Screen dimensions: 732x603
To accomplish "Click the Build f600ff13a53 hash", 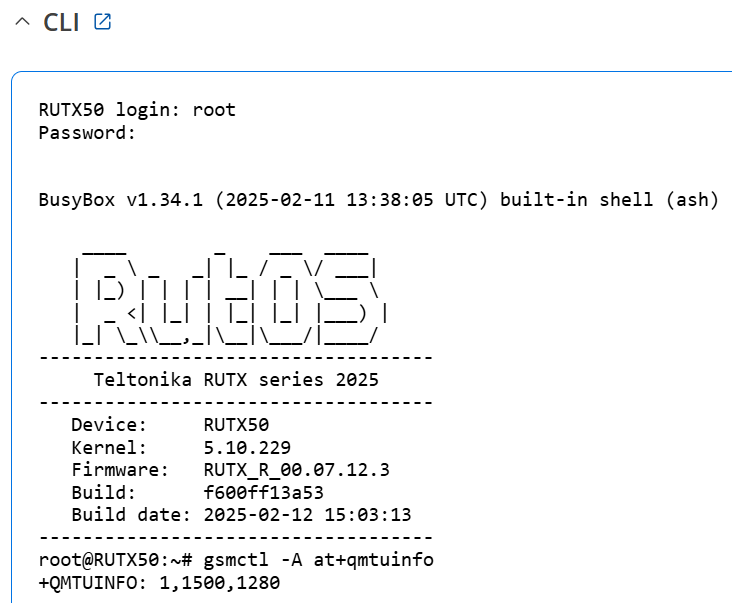I will 263,493.
